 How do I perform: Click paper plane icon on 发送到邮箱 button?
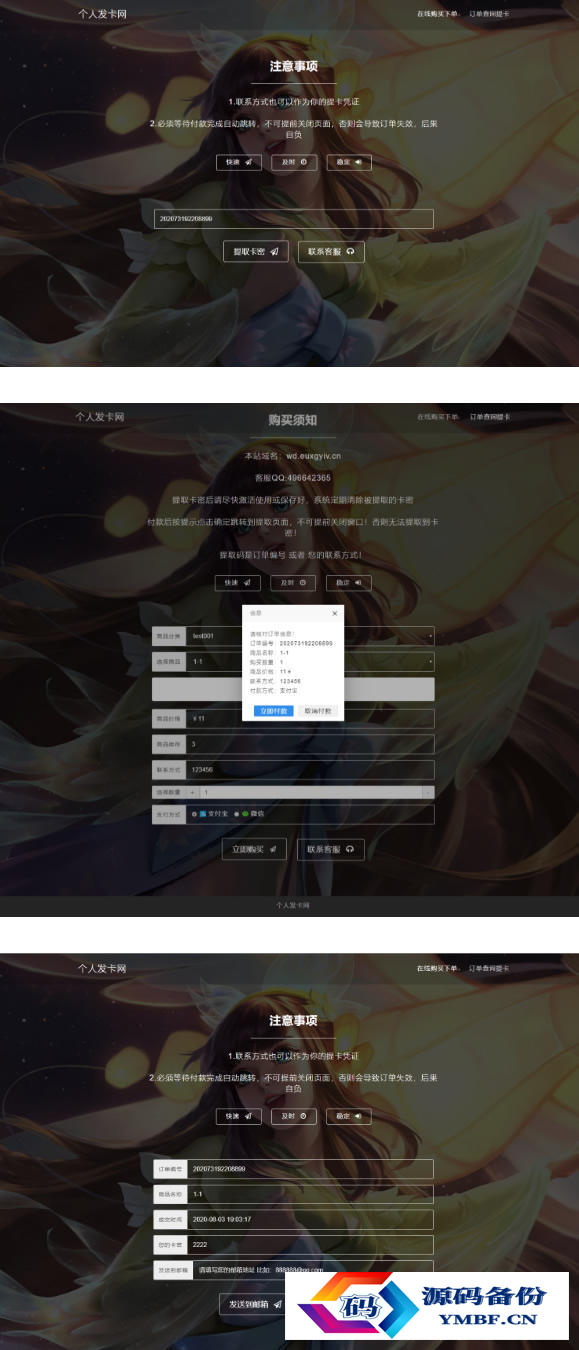coord(277,1304)
